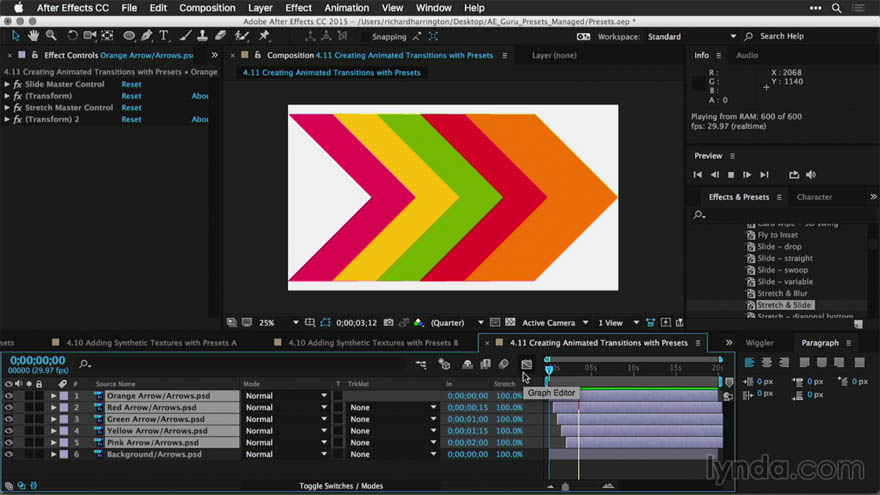Screen dimensions: 880x495
Task: Expand the Orange Arrow layer properties
Action: [x=53, y=396]
